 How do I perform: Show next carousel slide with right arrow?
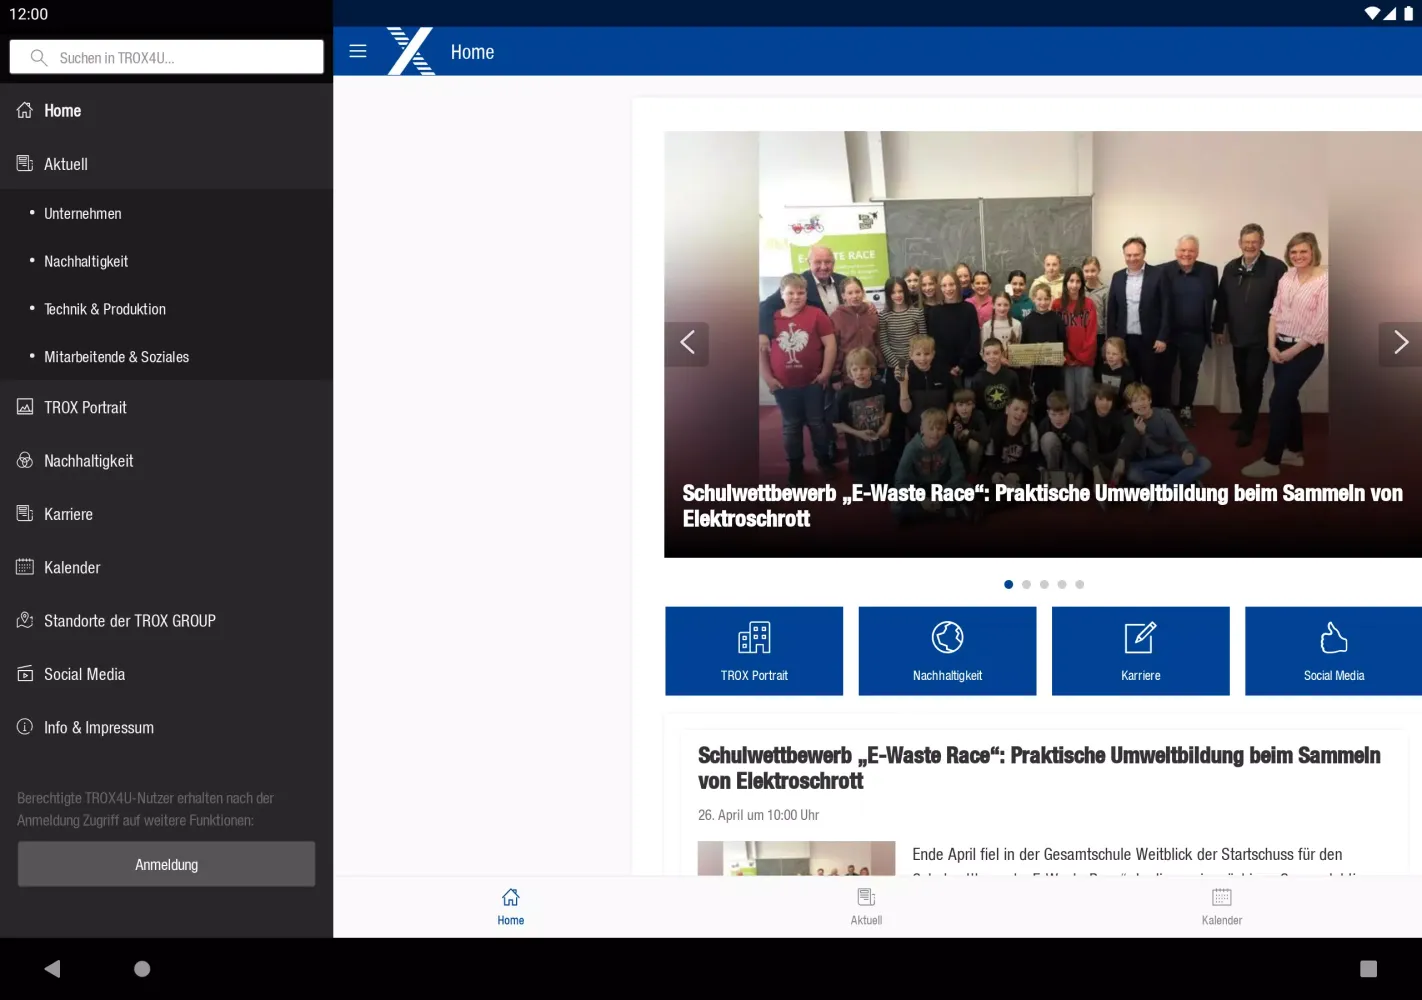(x=1400, y=343)
